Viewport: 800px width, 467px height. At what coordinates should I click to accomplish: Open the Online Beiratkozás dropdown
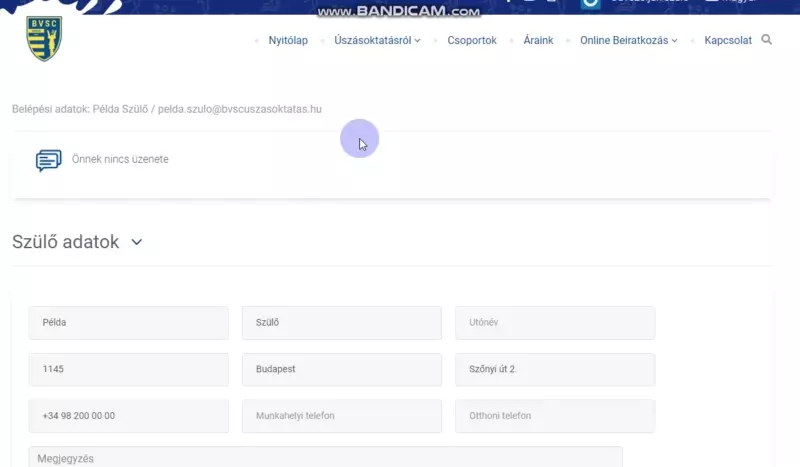click(x=628, y=41)
